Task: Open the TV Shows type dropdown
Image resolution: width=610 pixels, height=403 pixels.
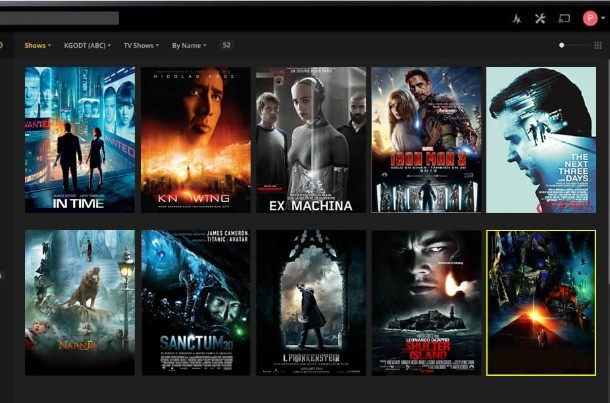Action: pos(141,46)
